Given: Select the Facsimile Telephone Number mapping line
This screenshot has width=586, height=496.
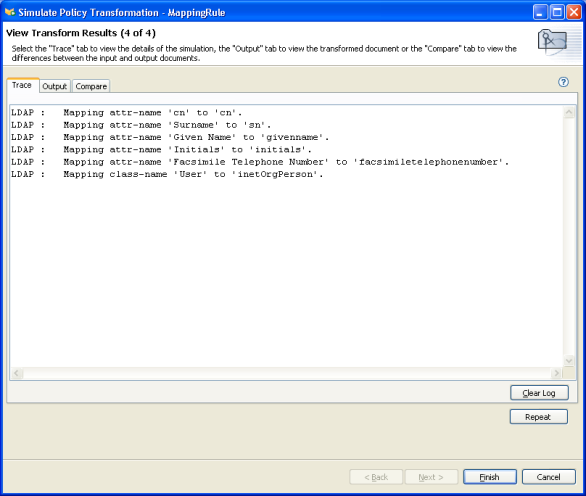Looking at the screenshot, I should click(260, 162).
